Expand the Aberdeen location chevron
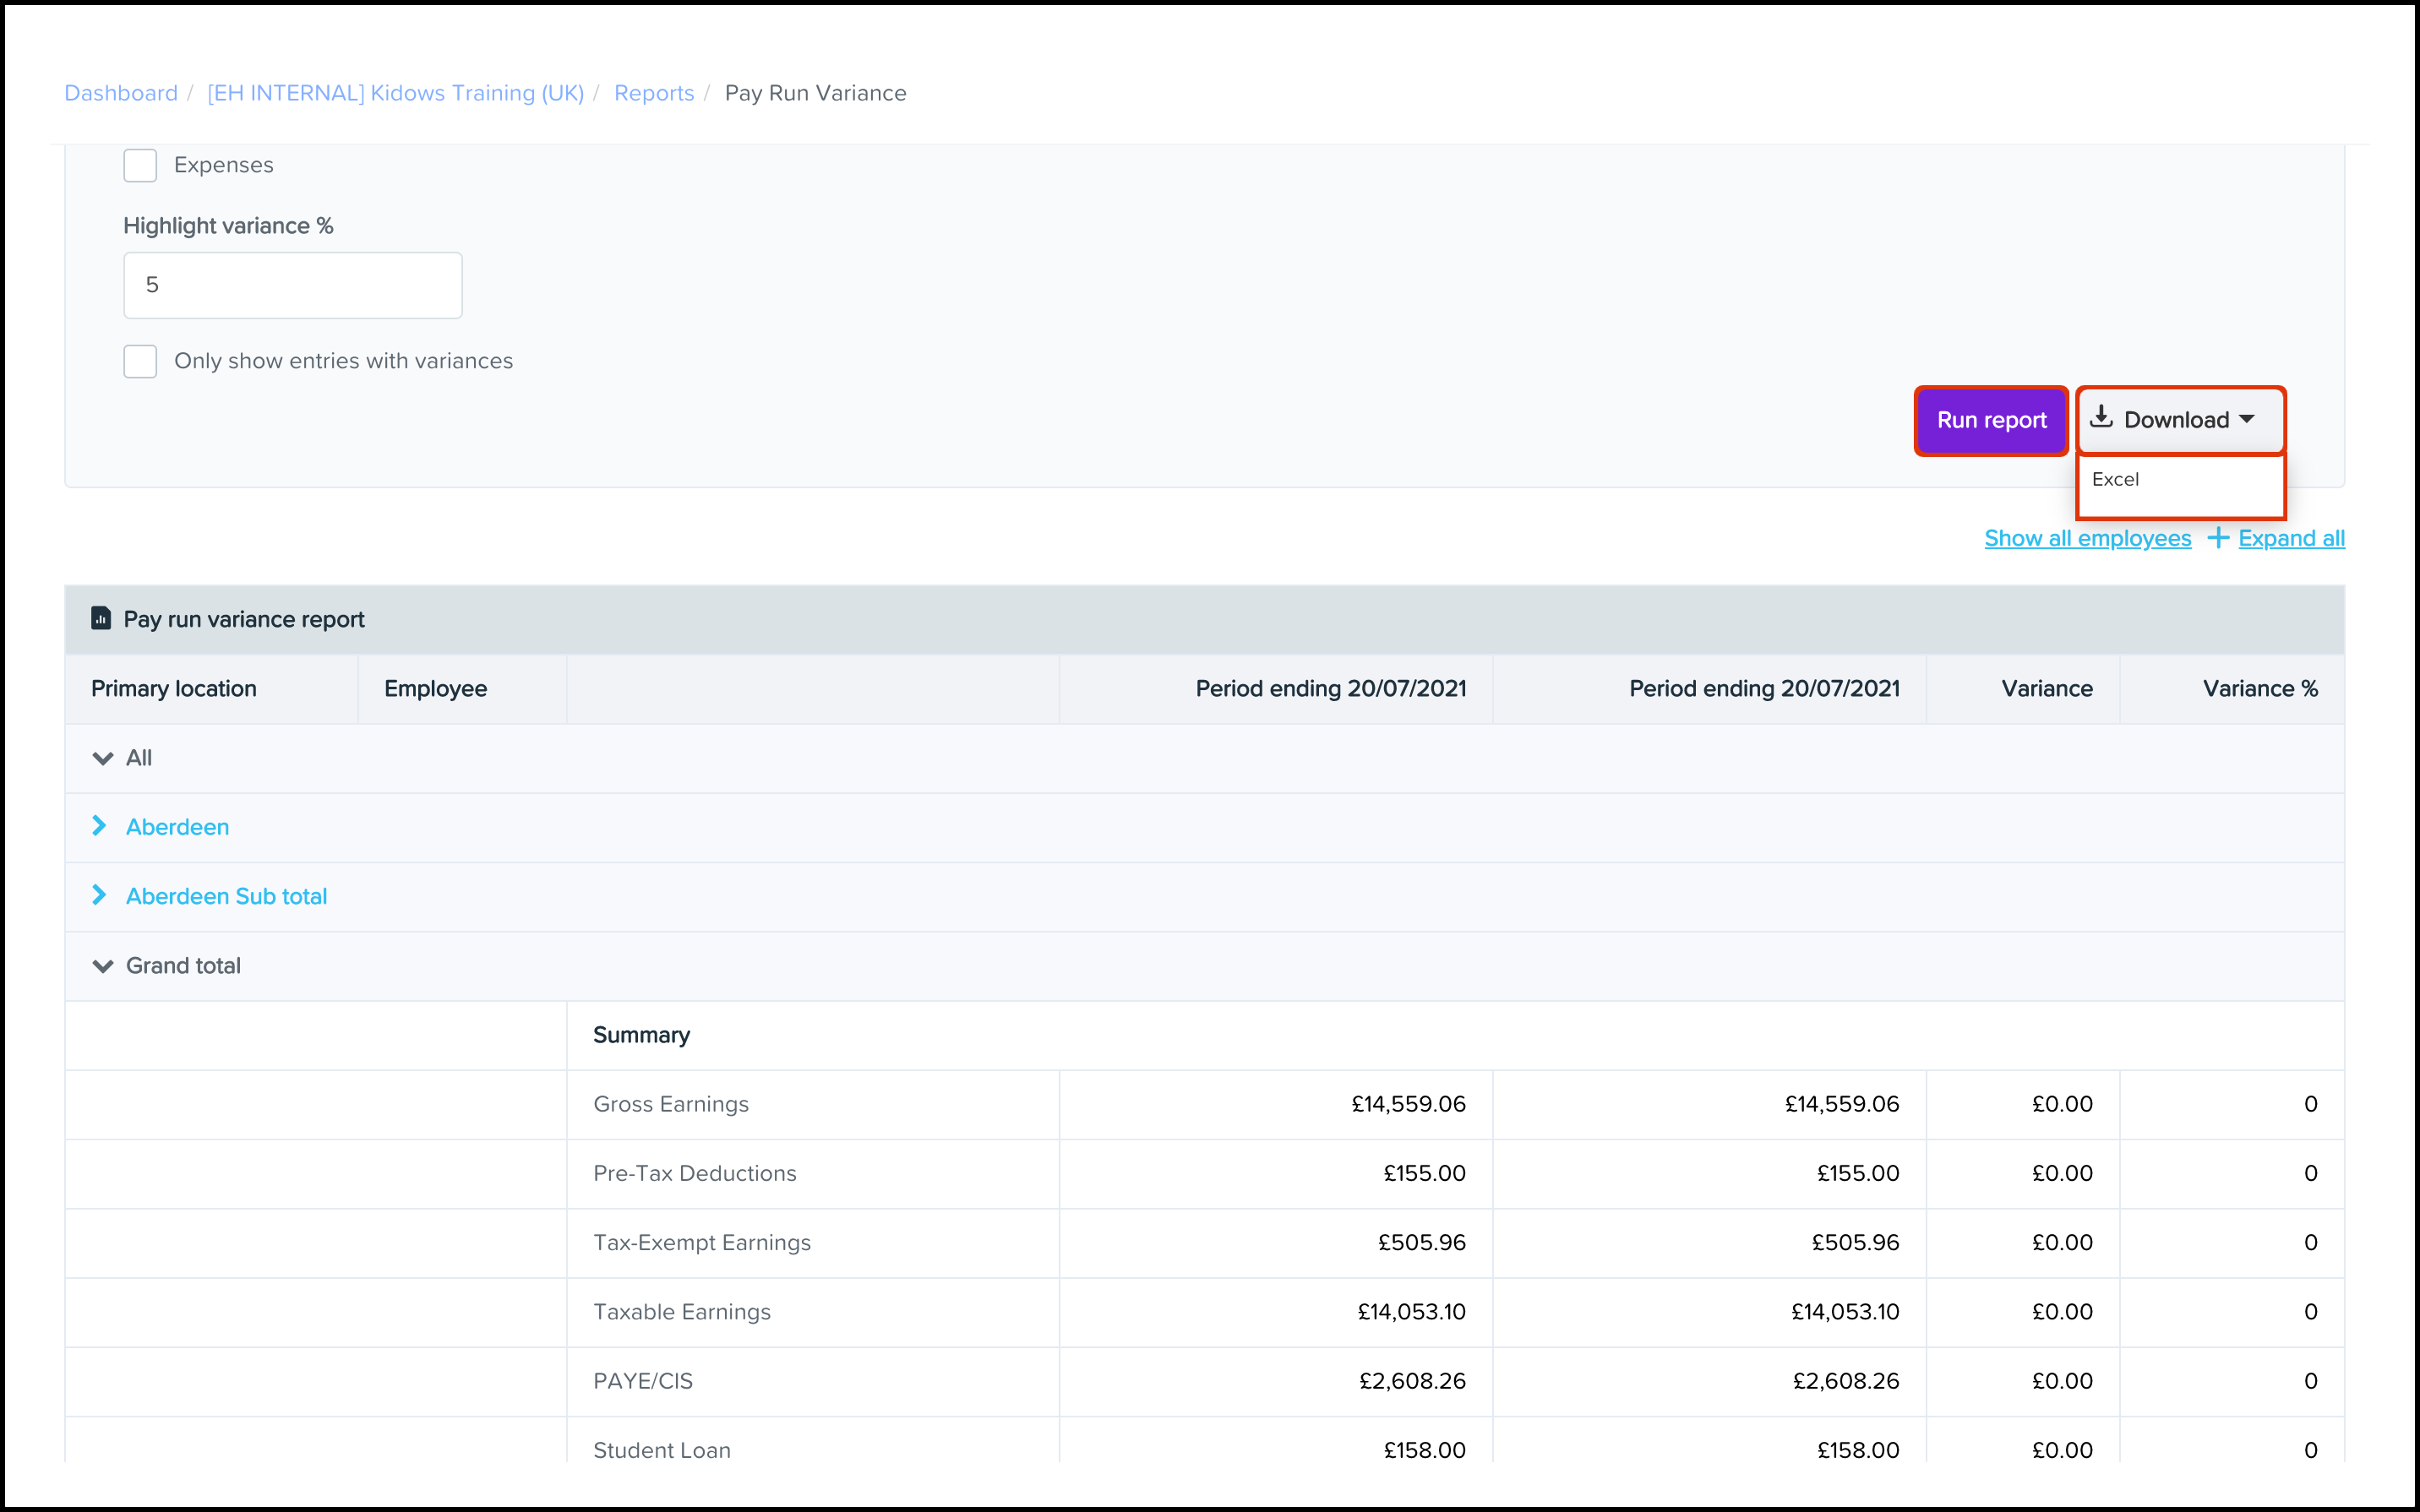This screenshot has height=1512, width=2420. point(99,826)
